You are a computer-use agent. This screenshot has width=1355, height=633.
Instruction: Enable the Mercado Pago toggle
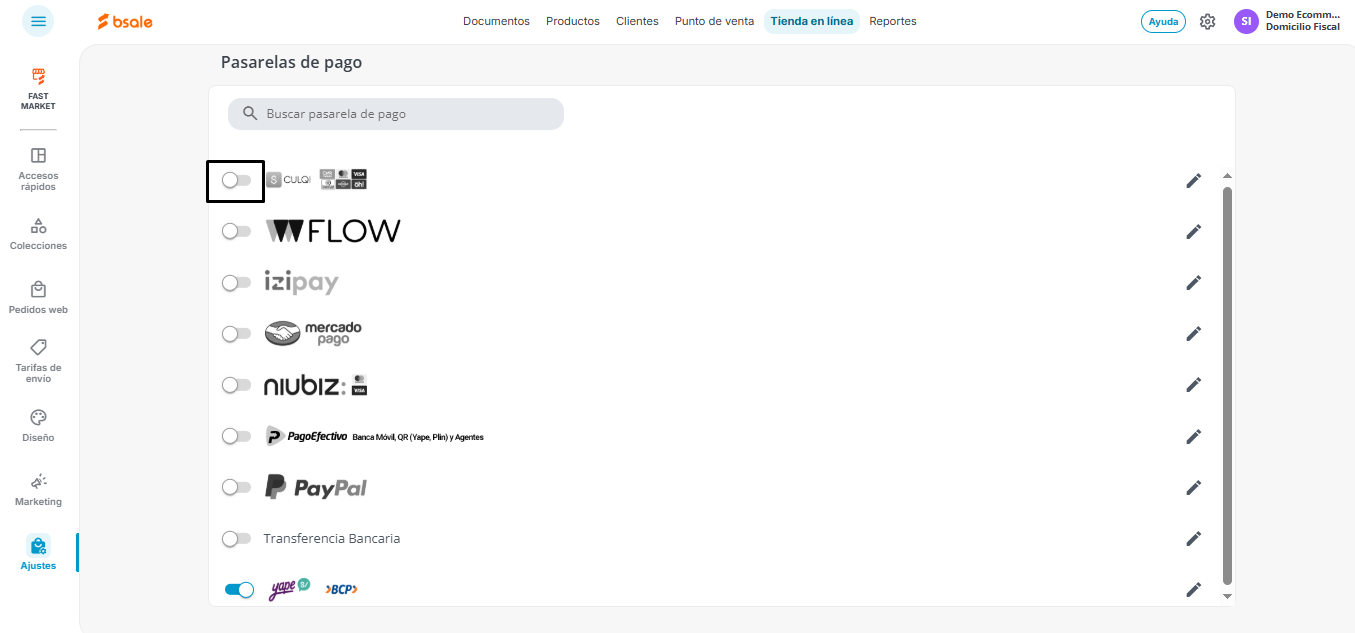[x=237, y=333]
